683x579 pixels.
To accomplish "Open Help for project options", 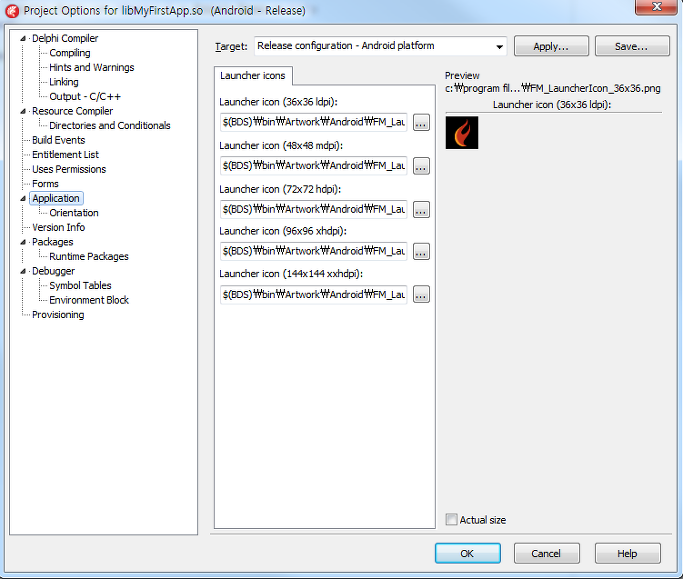I will pos(627,553).
